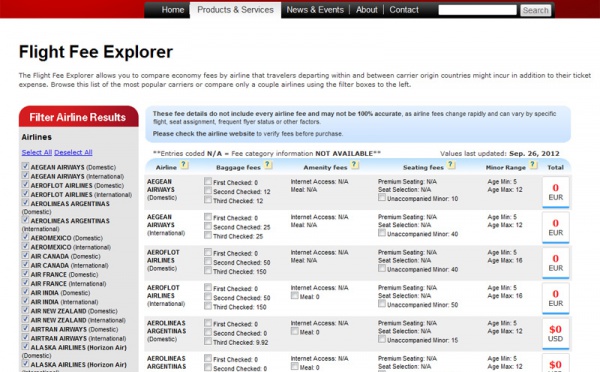Go to the Home menu item
The height and width of the screenshot is (372, 600).
click(173, 10)
